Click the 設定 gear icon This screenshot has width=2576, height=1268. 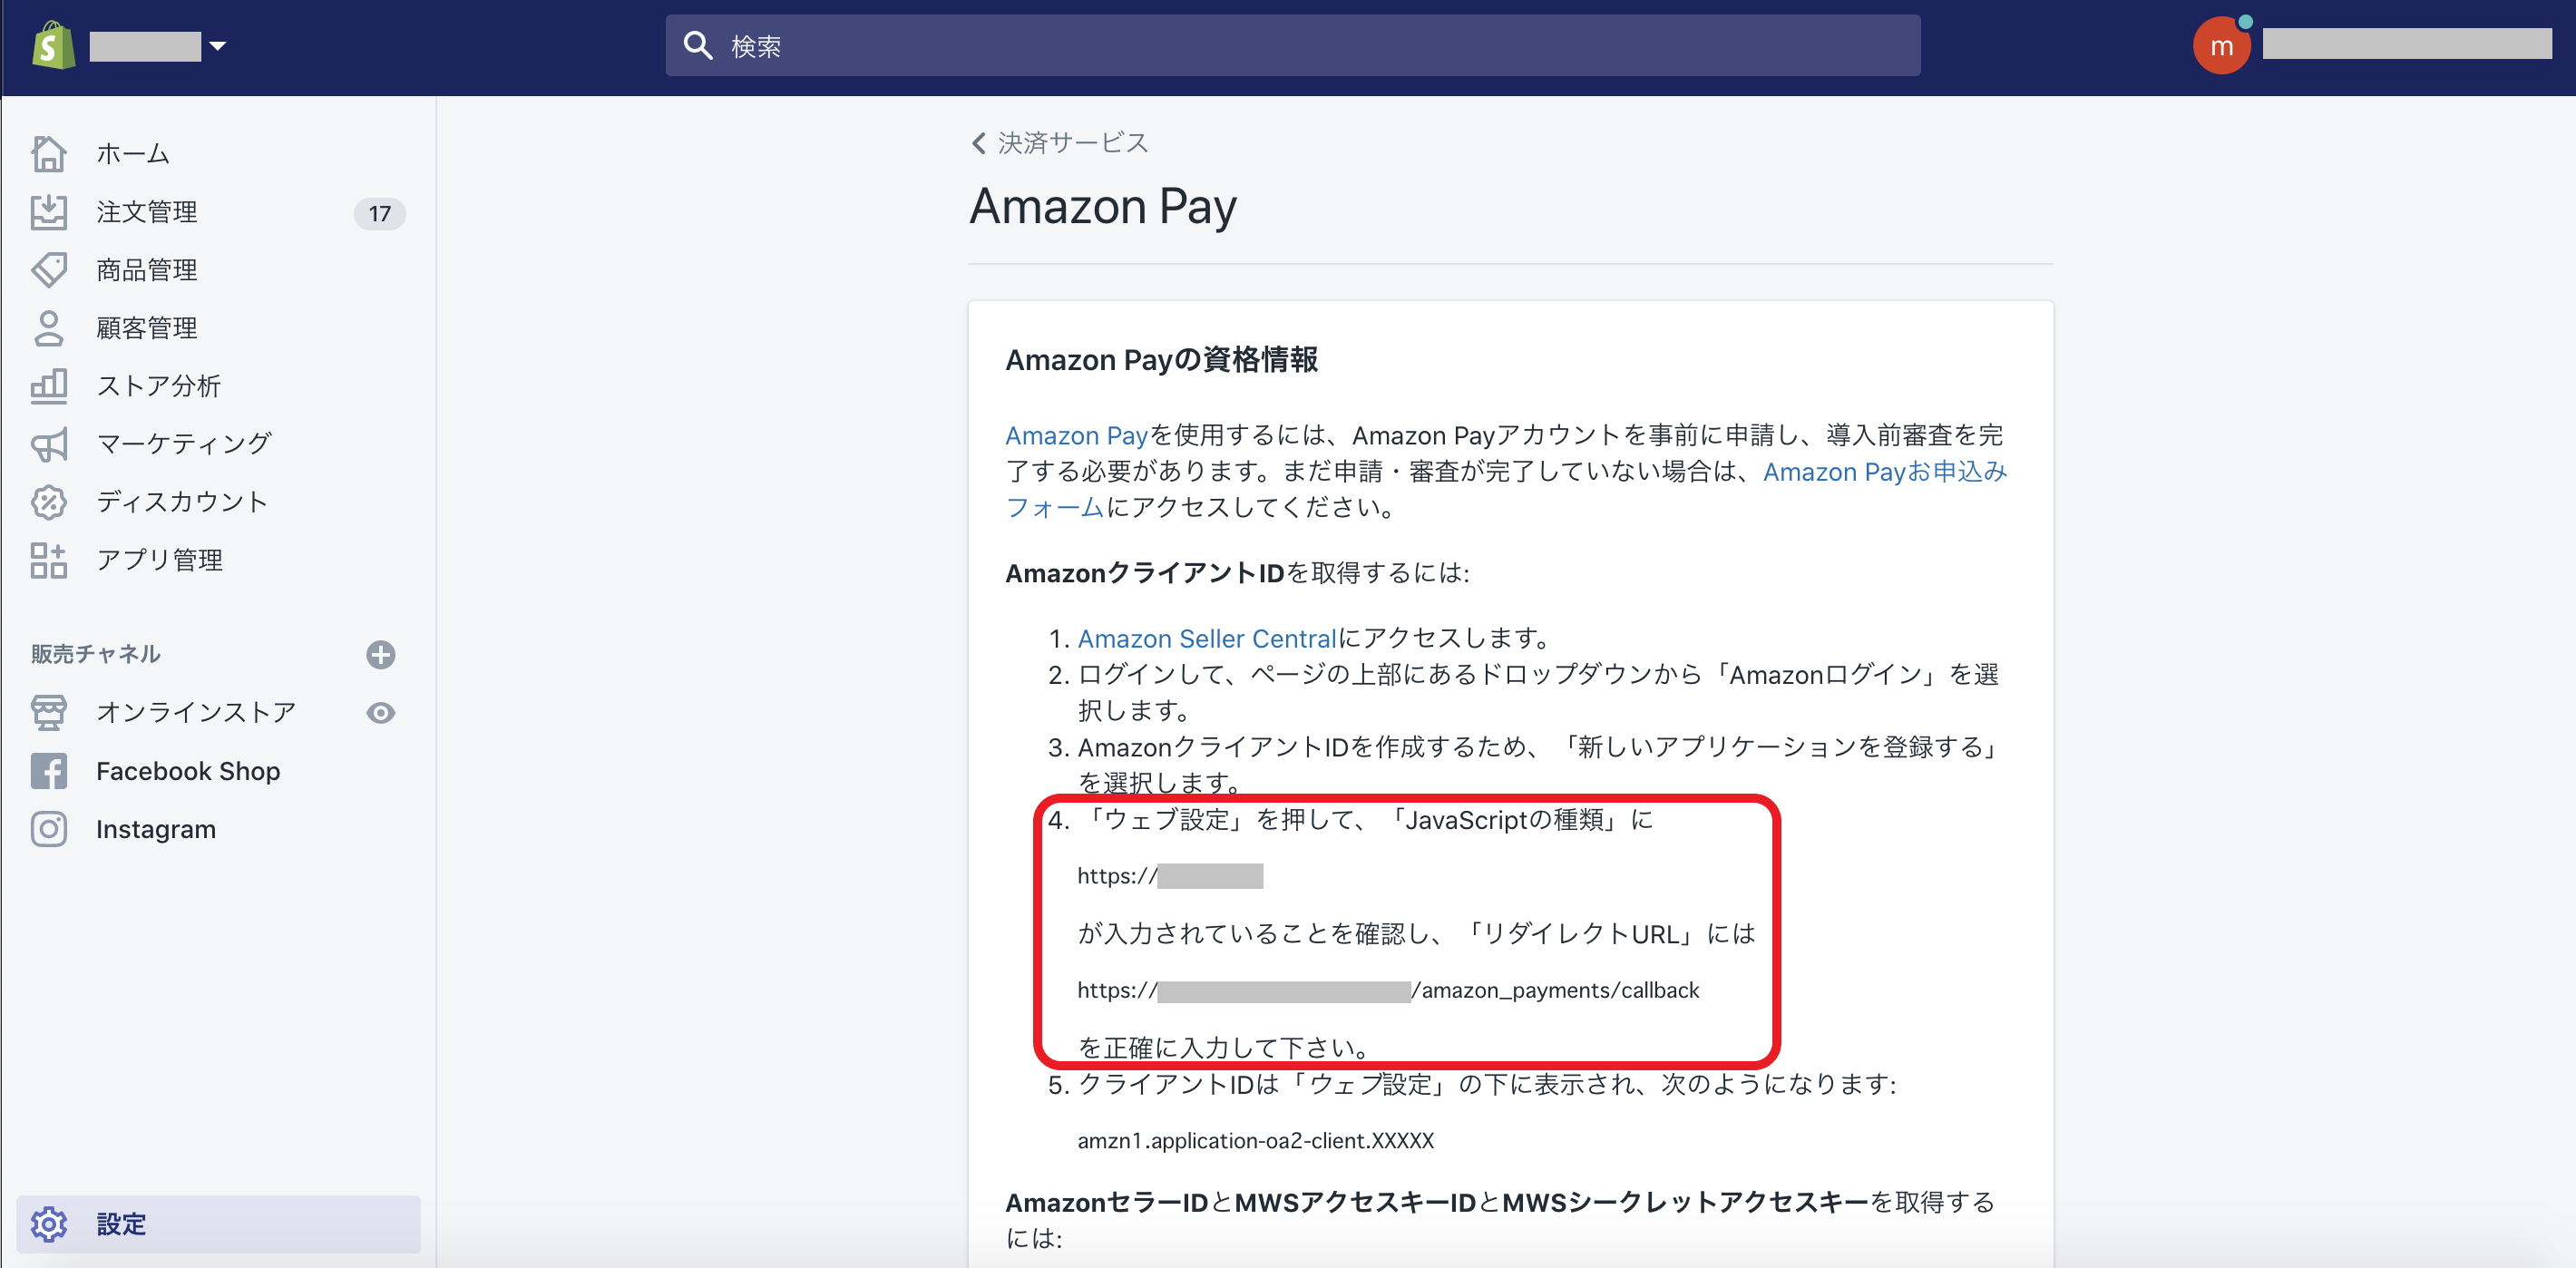coord(48,1224)
